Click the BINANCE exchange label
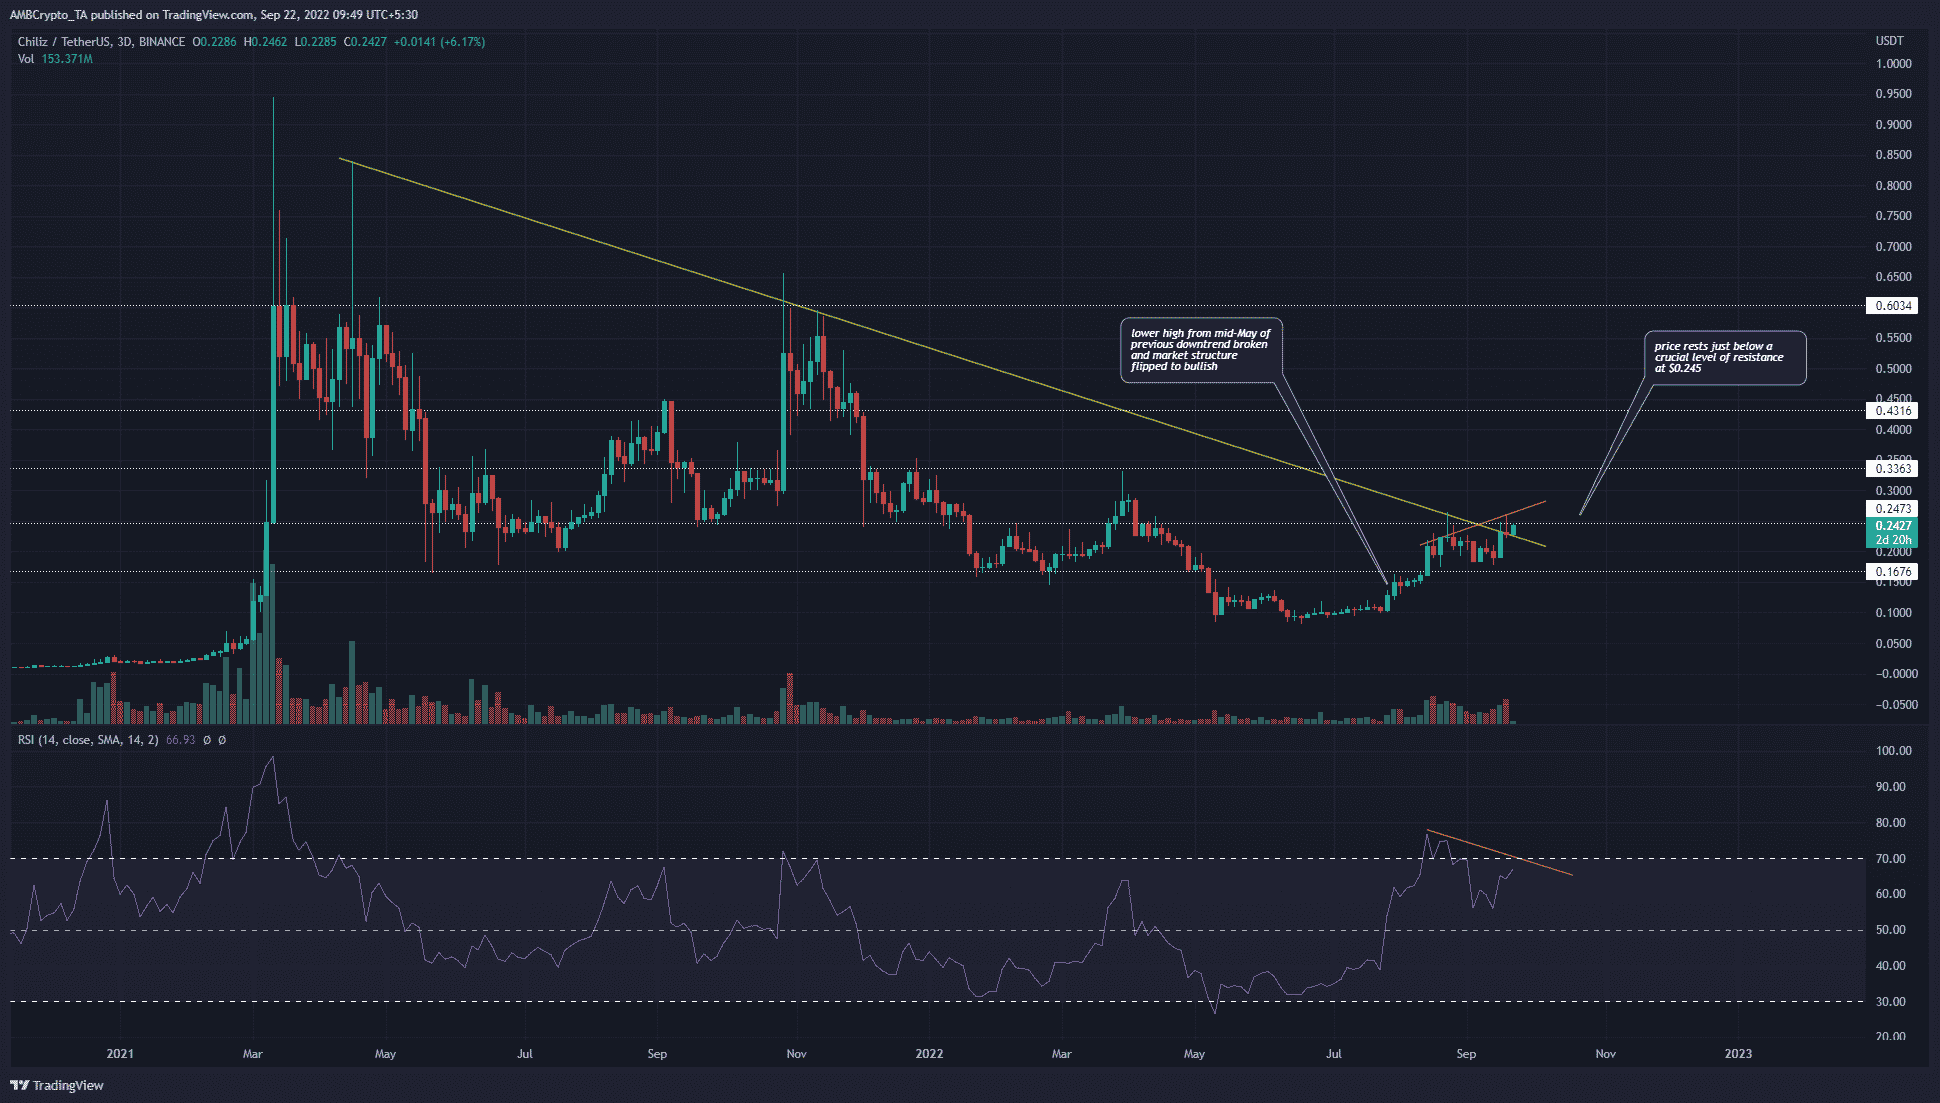The width and height of the screenshot is (1940, 1103). 162,42
